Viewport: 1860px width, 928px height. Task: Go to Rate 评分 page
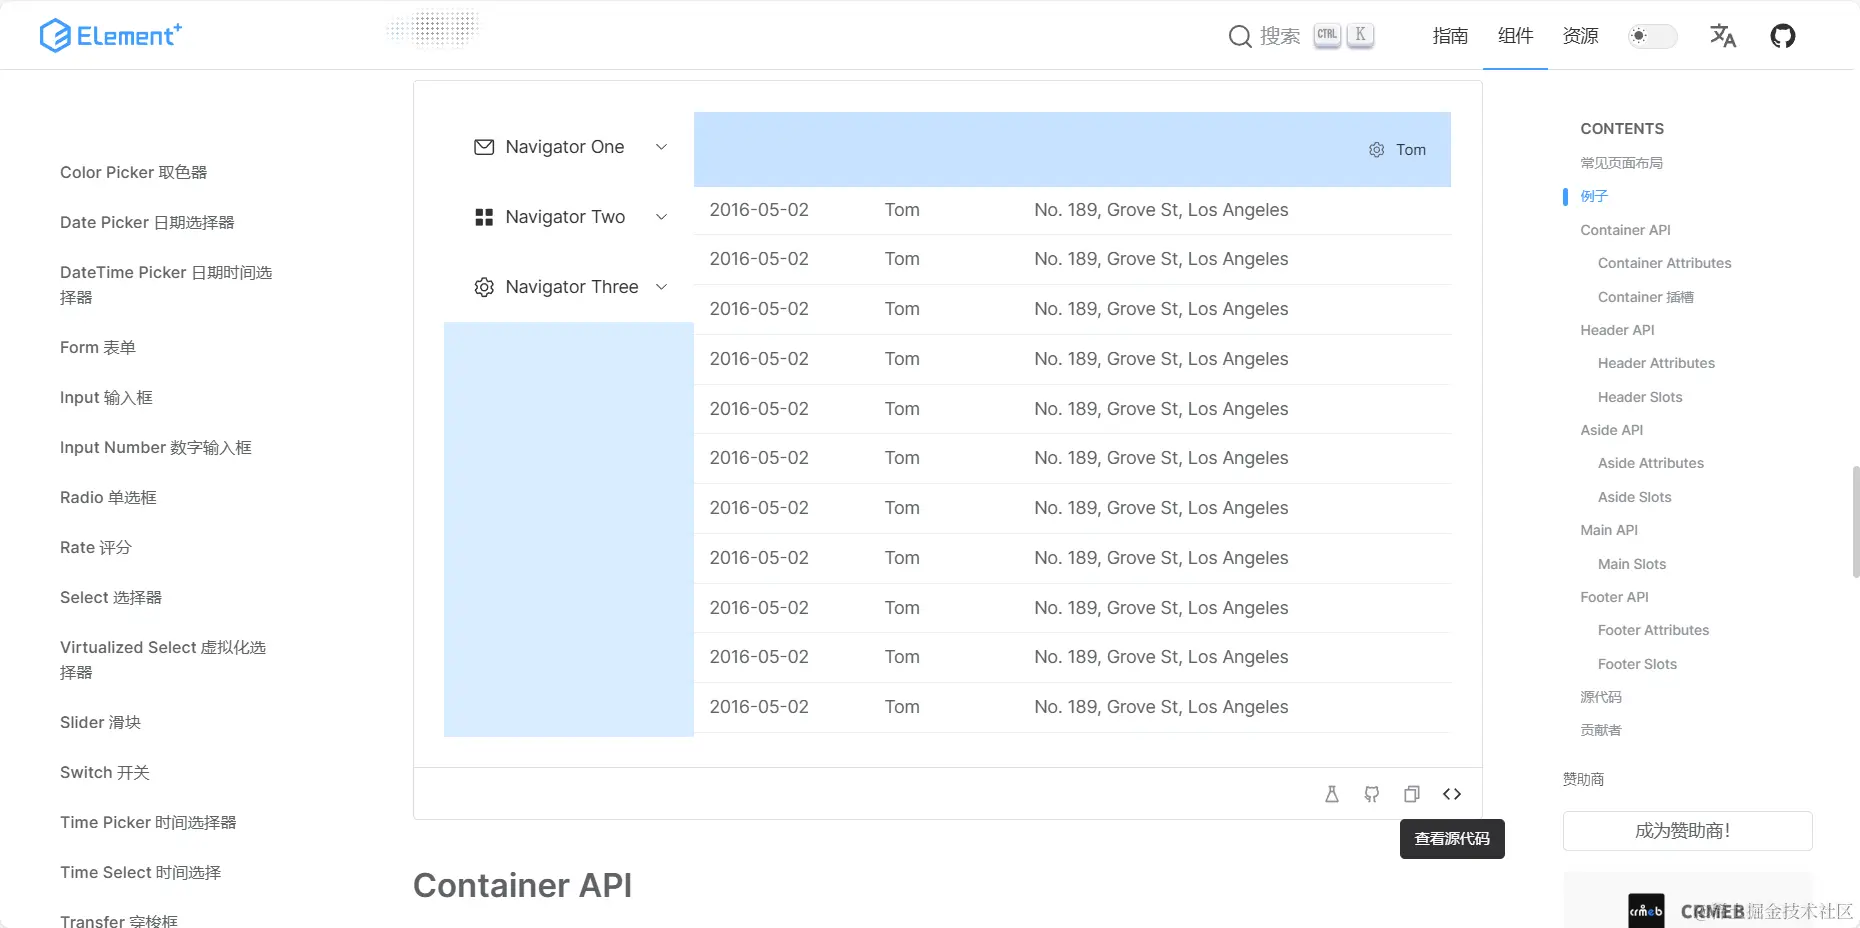(x=96, y=547)
